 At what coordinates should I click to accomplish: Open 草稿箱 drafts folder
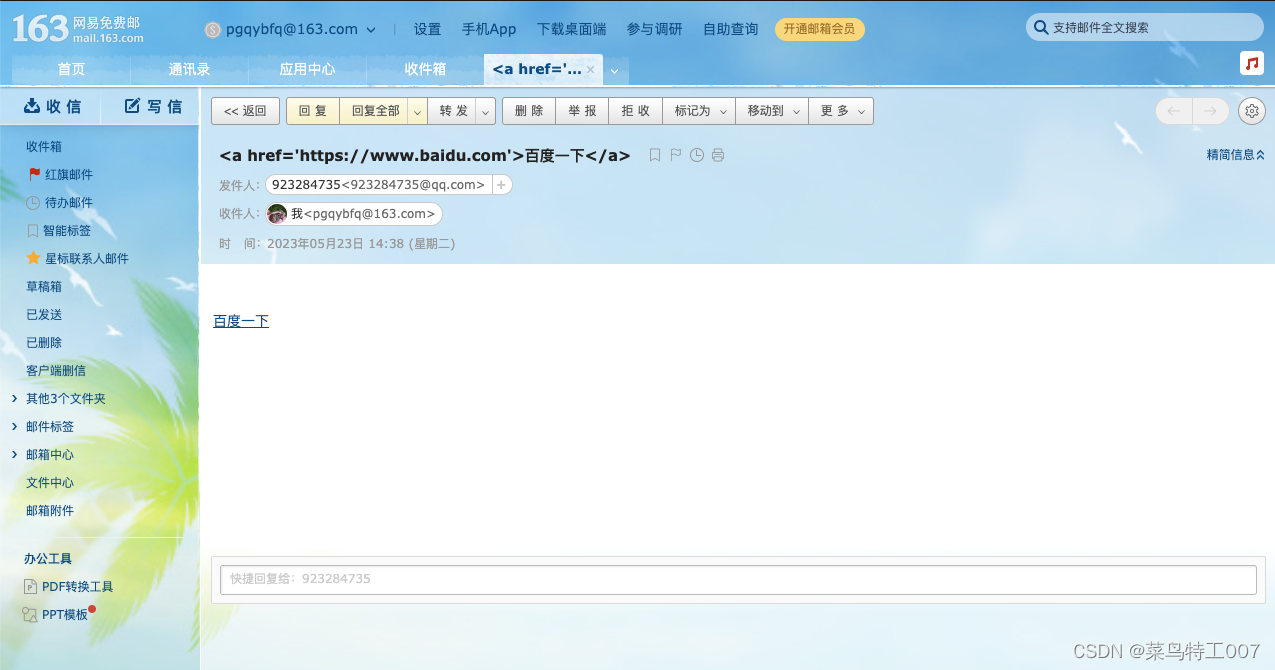[44, 286]
